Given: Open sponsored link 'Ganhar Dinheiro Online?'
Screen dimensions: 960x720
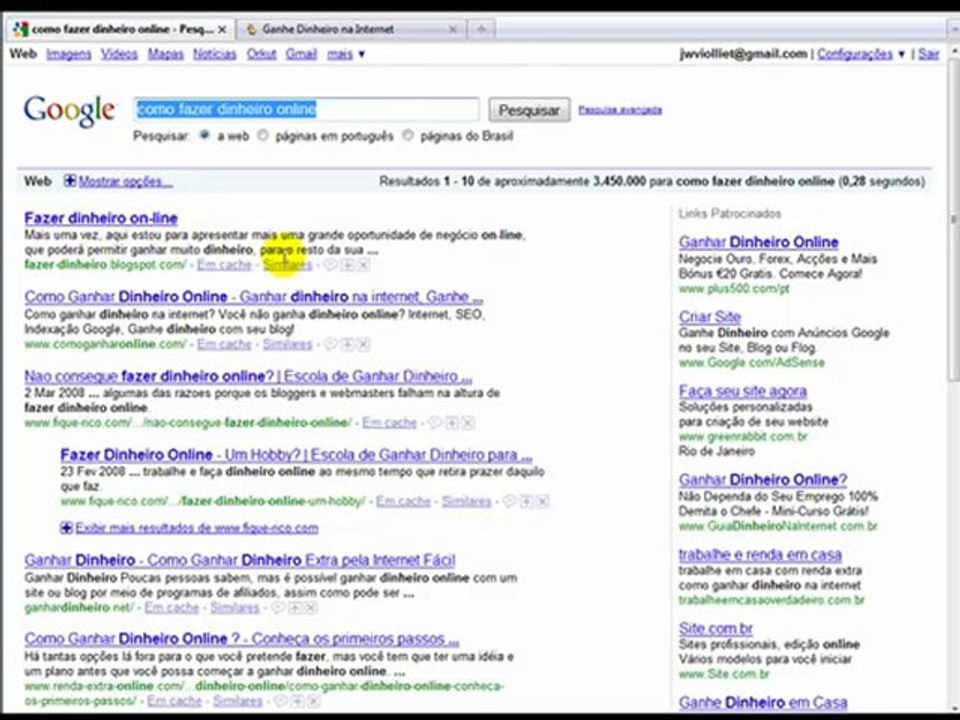Looking at the screenshot, I should pyautogui.click(x=763, y=479).
